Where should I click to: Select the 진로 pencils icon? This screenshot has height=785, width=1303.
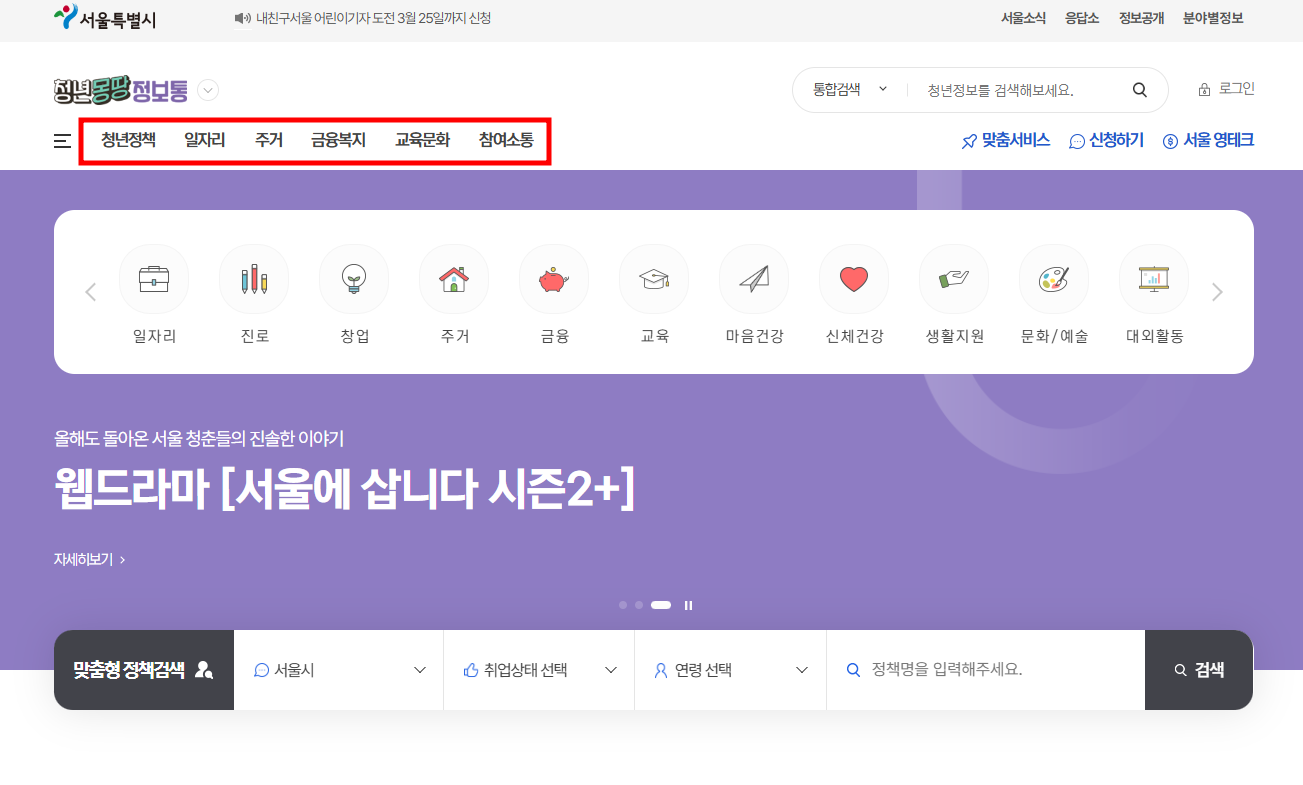pos(254,279)
